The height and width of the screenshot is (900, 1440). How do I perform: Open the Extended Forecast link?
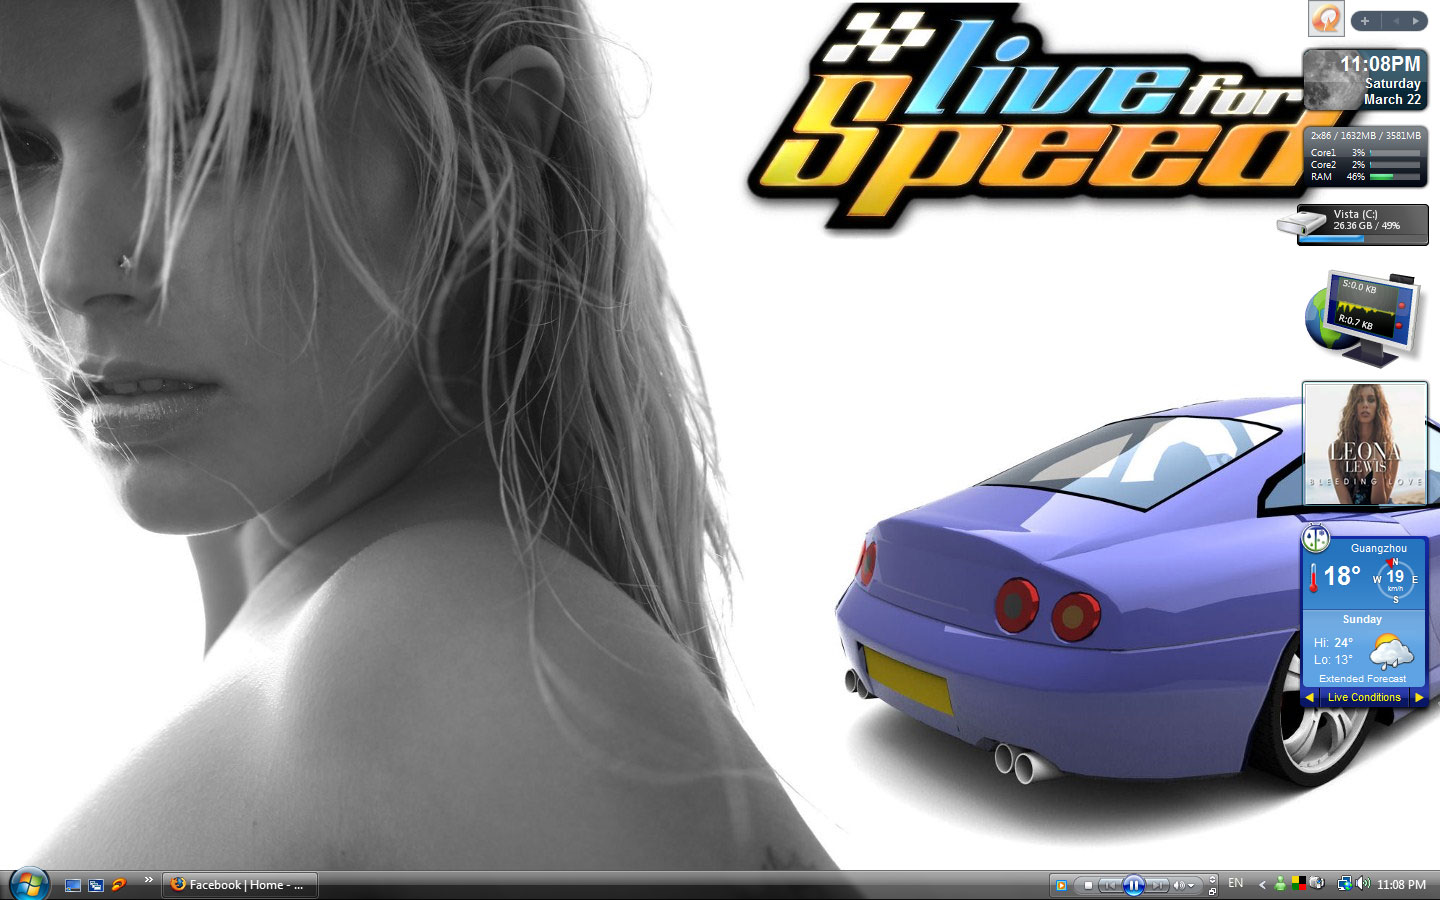(x=1362, y=679)
